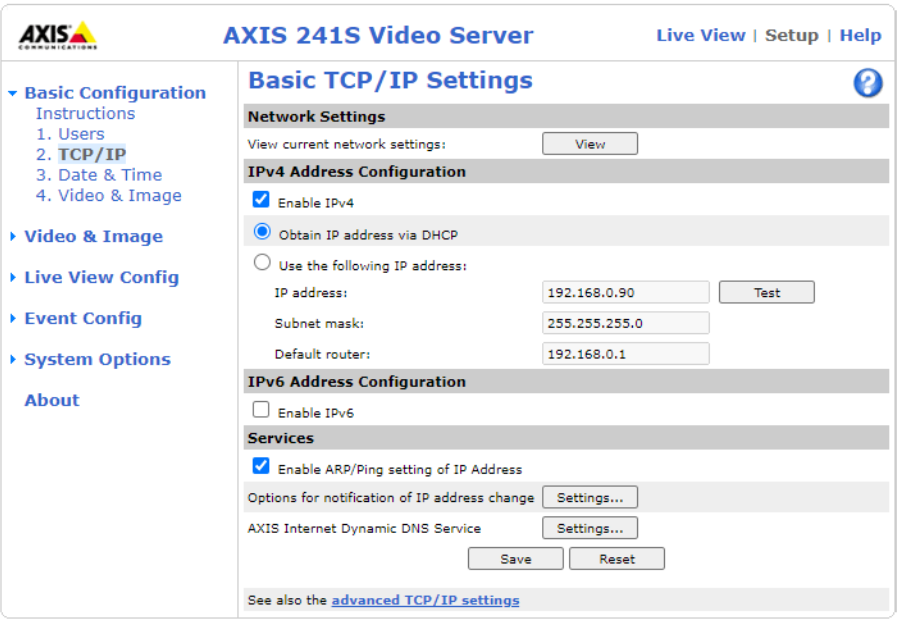Collapse the Basic Configuration section

click(x=12, y=92)
